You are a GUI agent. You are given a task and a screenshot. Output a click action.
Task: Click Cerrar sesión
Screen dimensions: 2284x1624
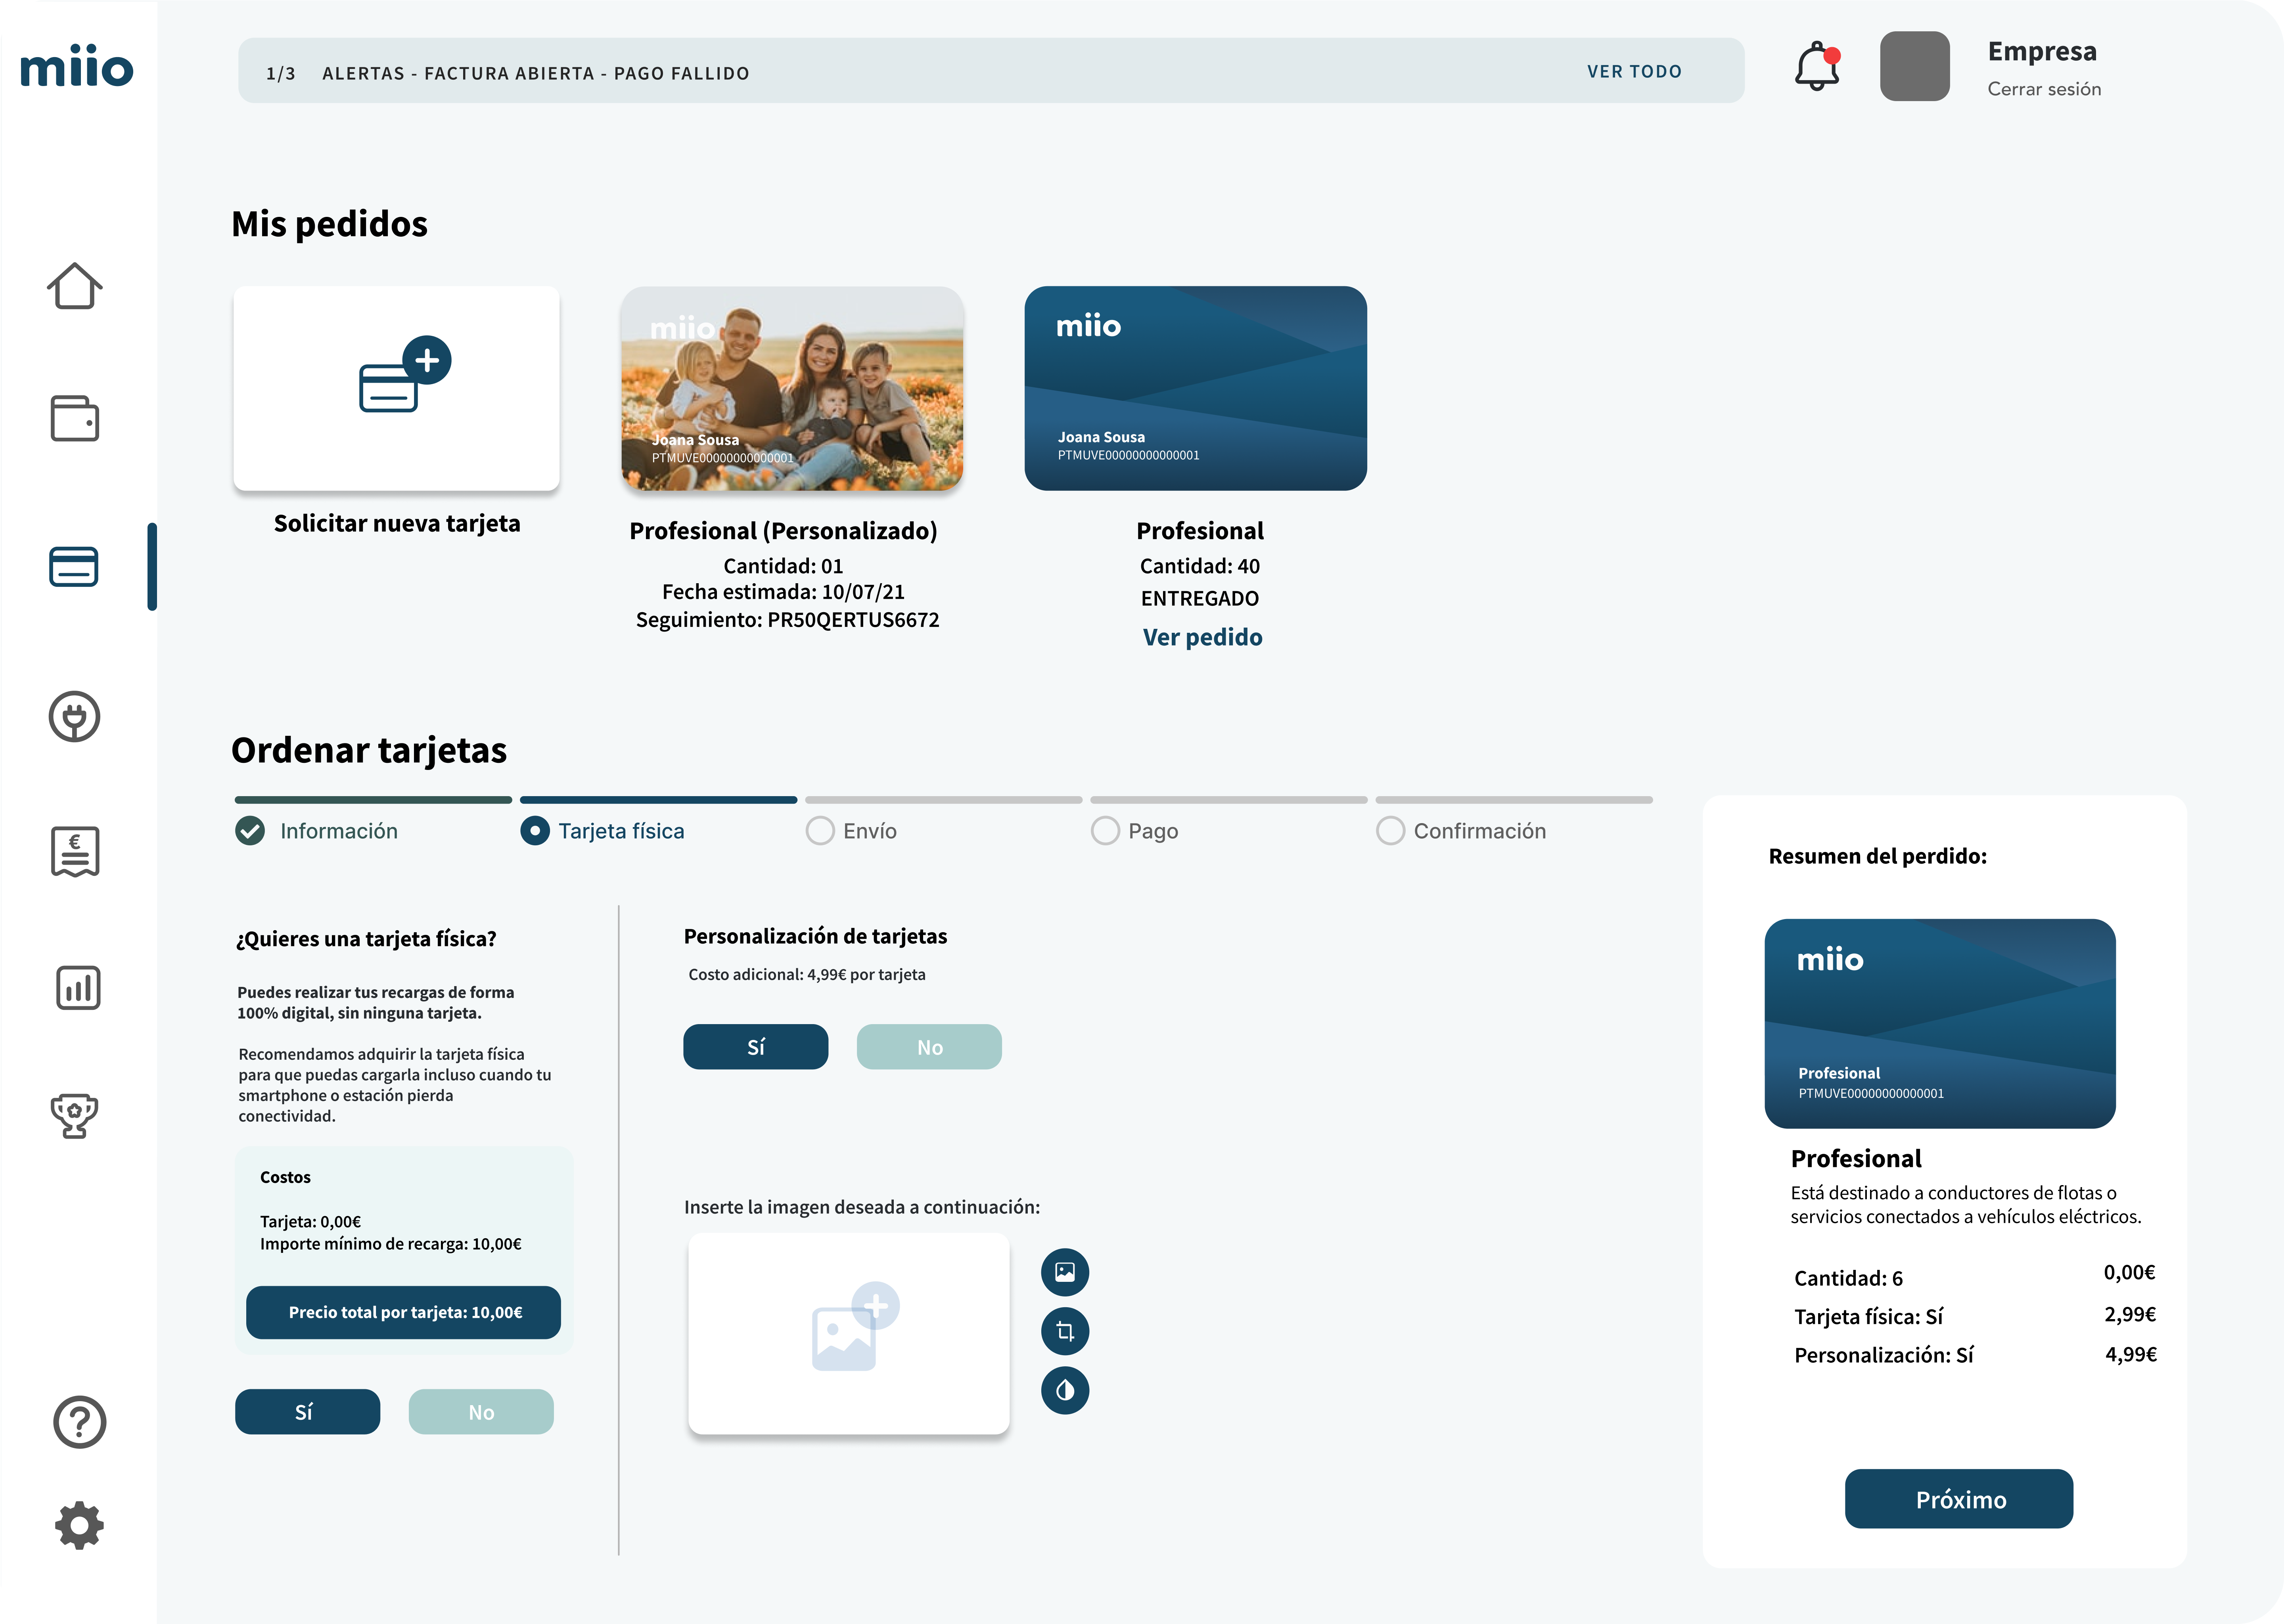coord(2044,89)
